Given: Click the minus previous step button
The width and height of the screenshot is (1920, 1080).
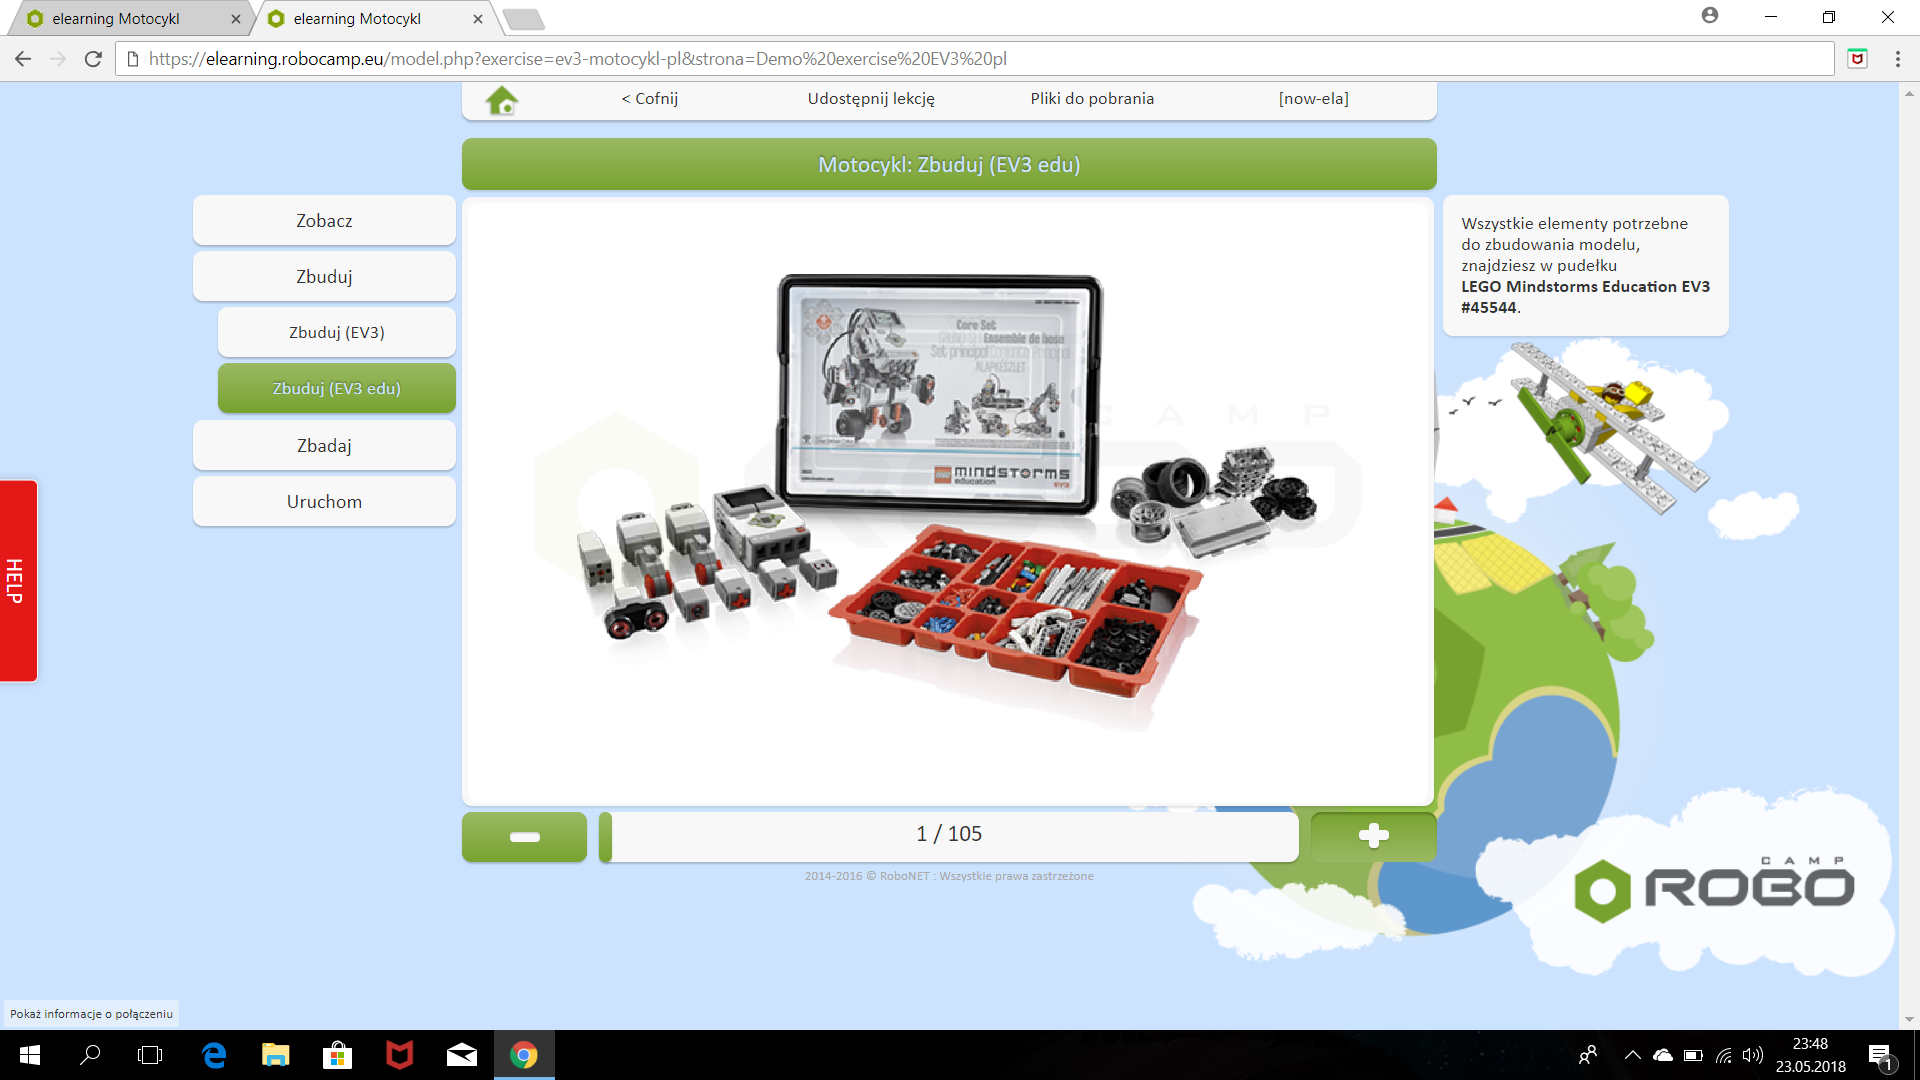Looking at the screenshot, I should 524,836.
